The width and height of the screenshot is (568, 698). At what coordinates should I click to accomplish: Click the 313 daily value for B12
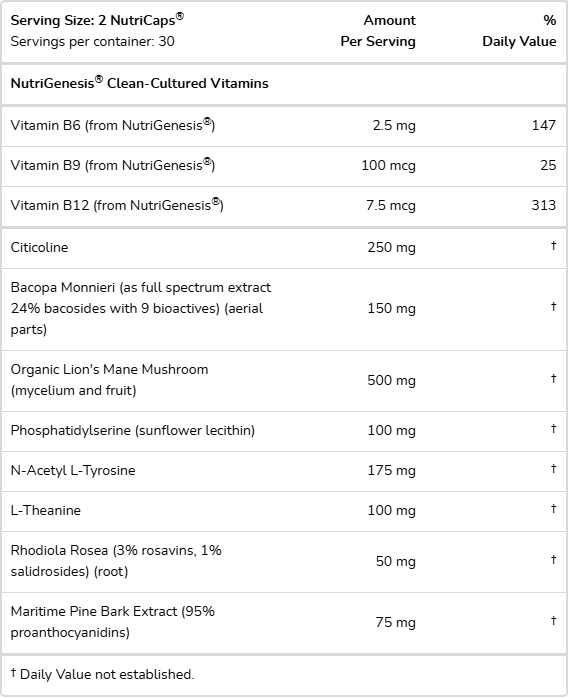pos(544,205)
